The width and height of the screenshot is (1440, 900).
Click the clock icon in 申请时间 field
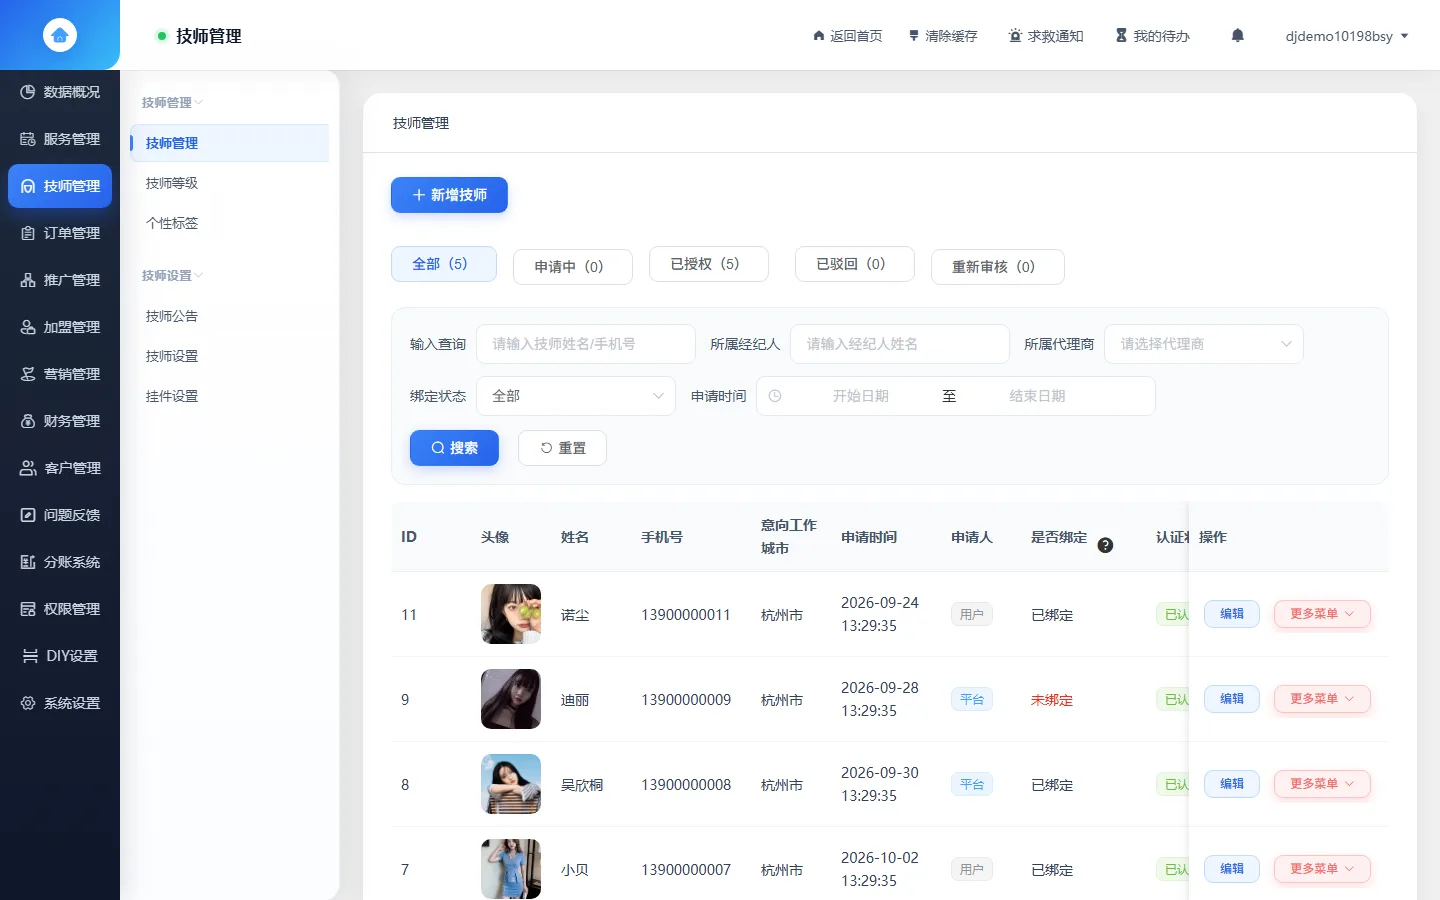[x=775, y=396]
